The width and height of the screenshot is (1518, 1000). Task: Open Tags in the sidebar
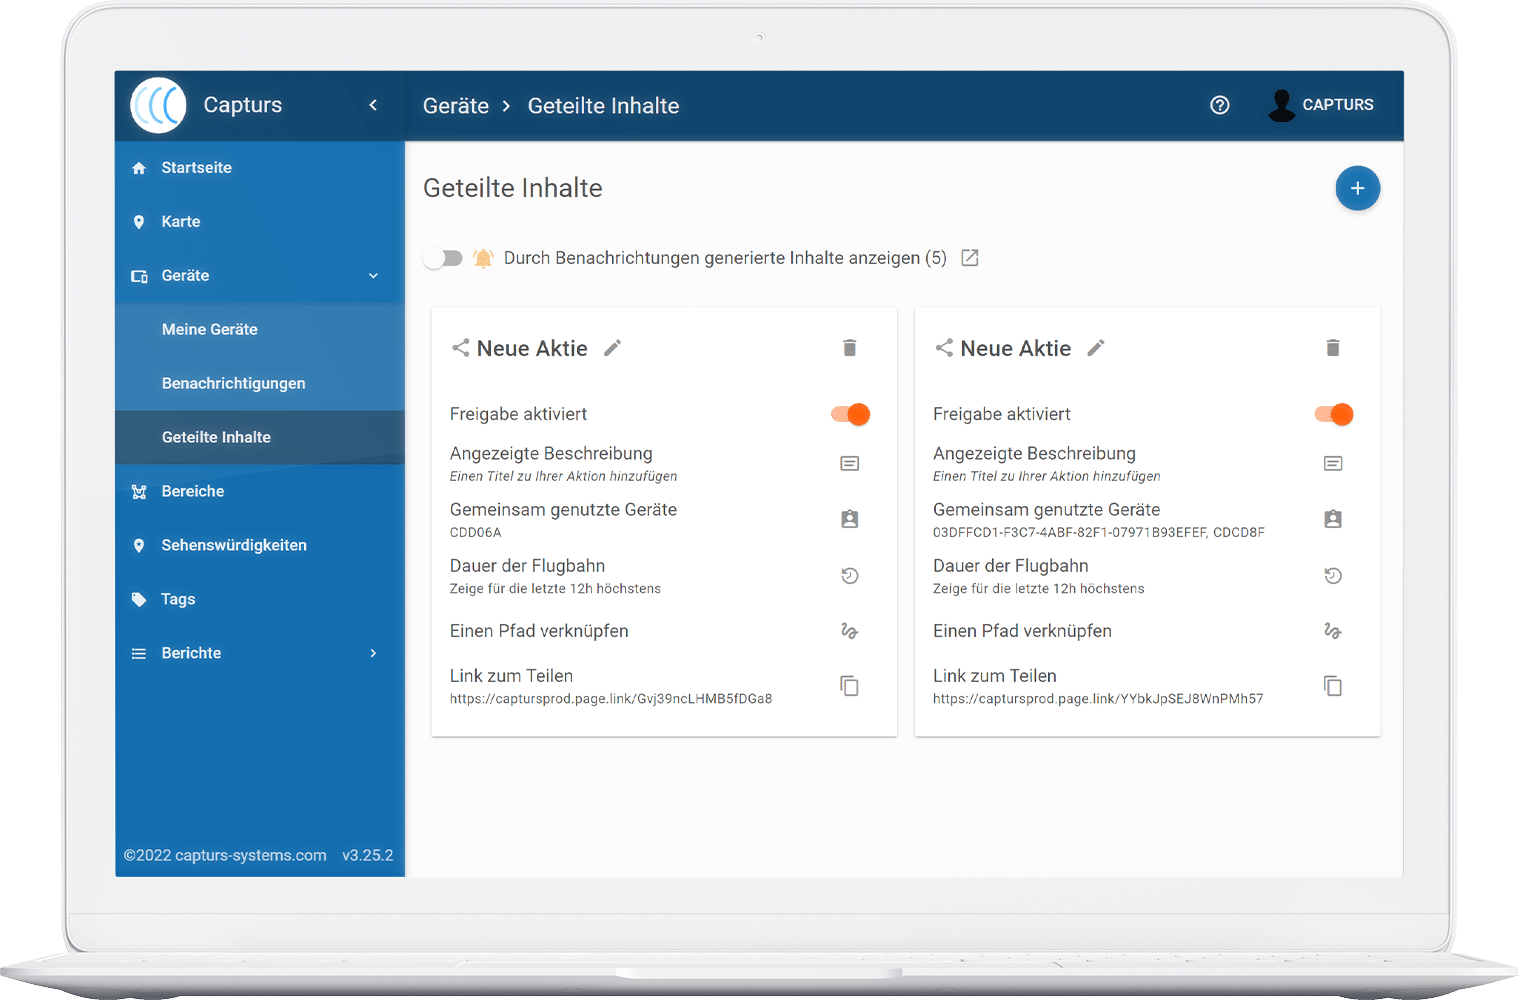tap(260, 600)
